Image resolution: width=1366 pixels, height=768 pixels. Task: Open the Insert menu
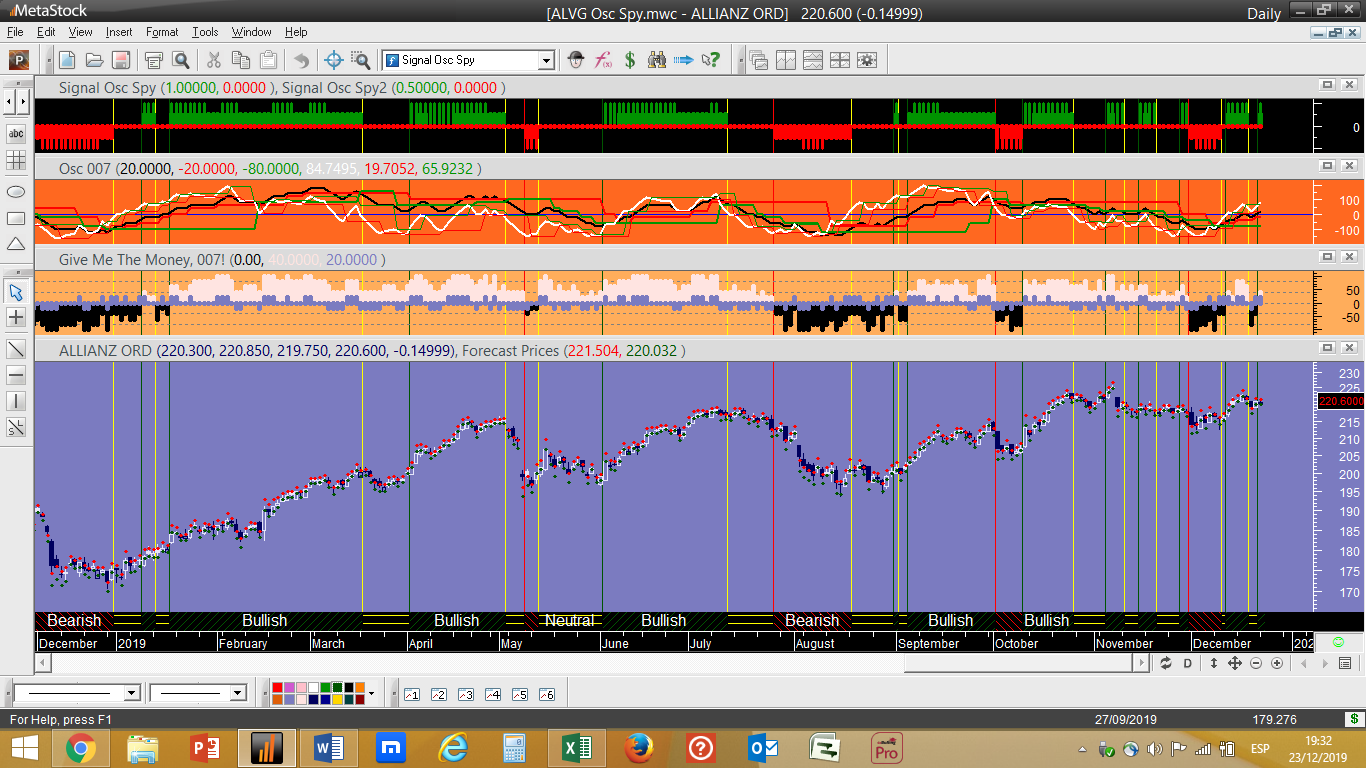click(118, 32)
